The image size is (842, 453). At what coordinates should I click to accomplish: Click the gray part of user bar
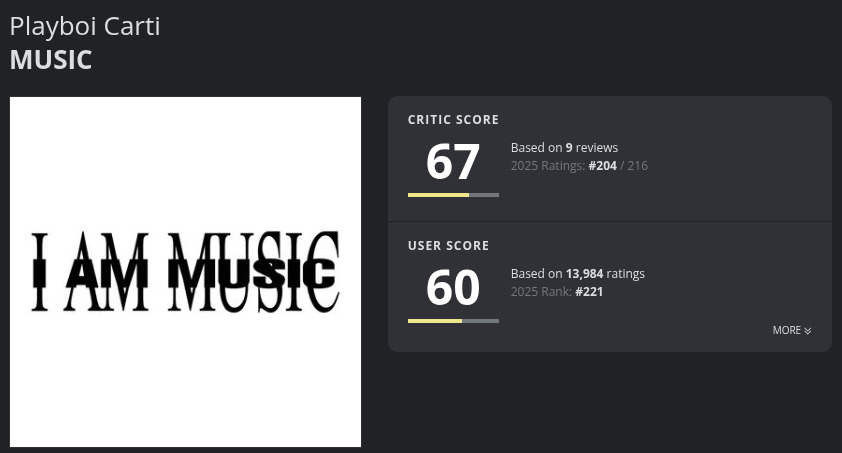tap(480, 321)
